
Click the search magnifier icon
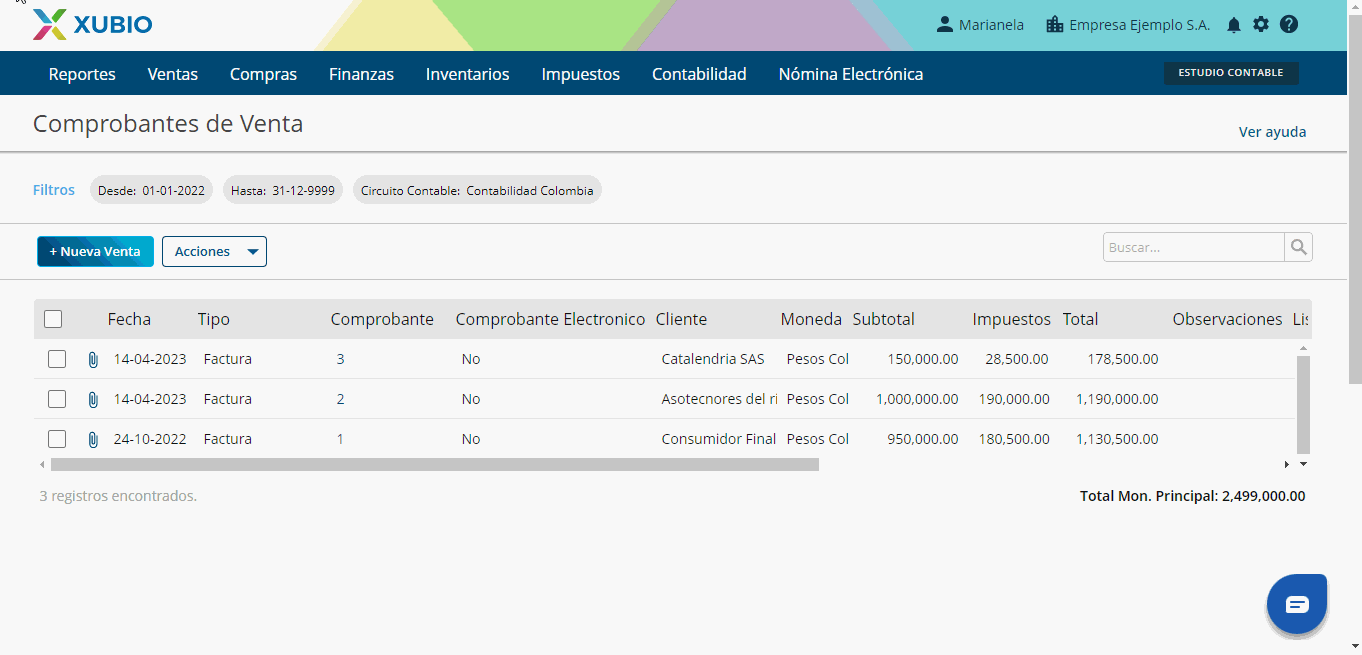pos(1298,247)
